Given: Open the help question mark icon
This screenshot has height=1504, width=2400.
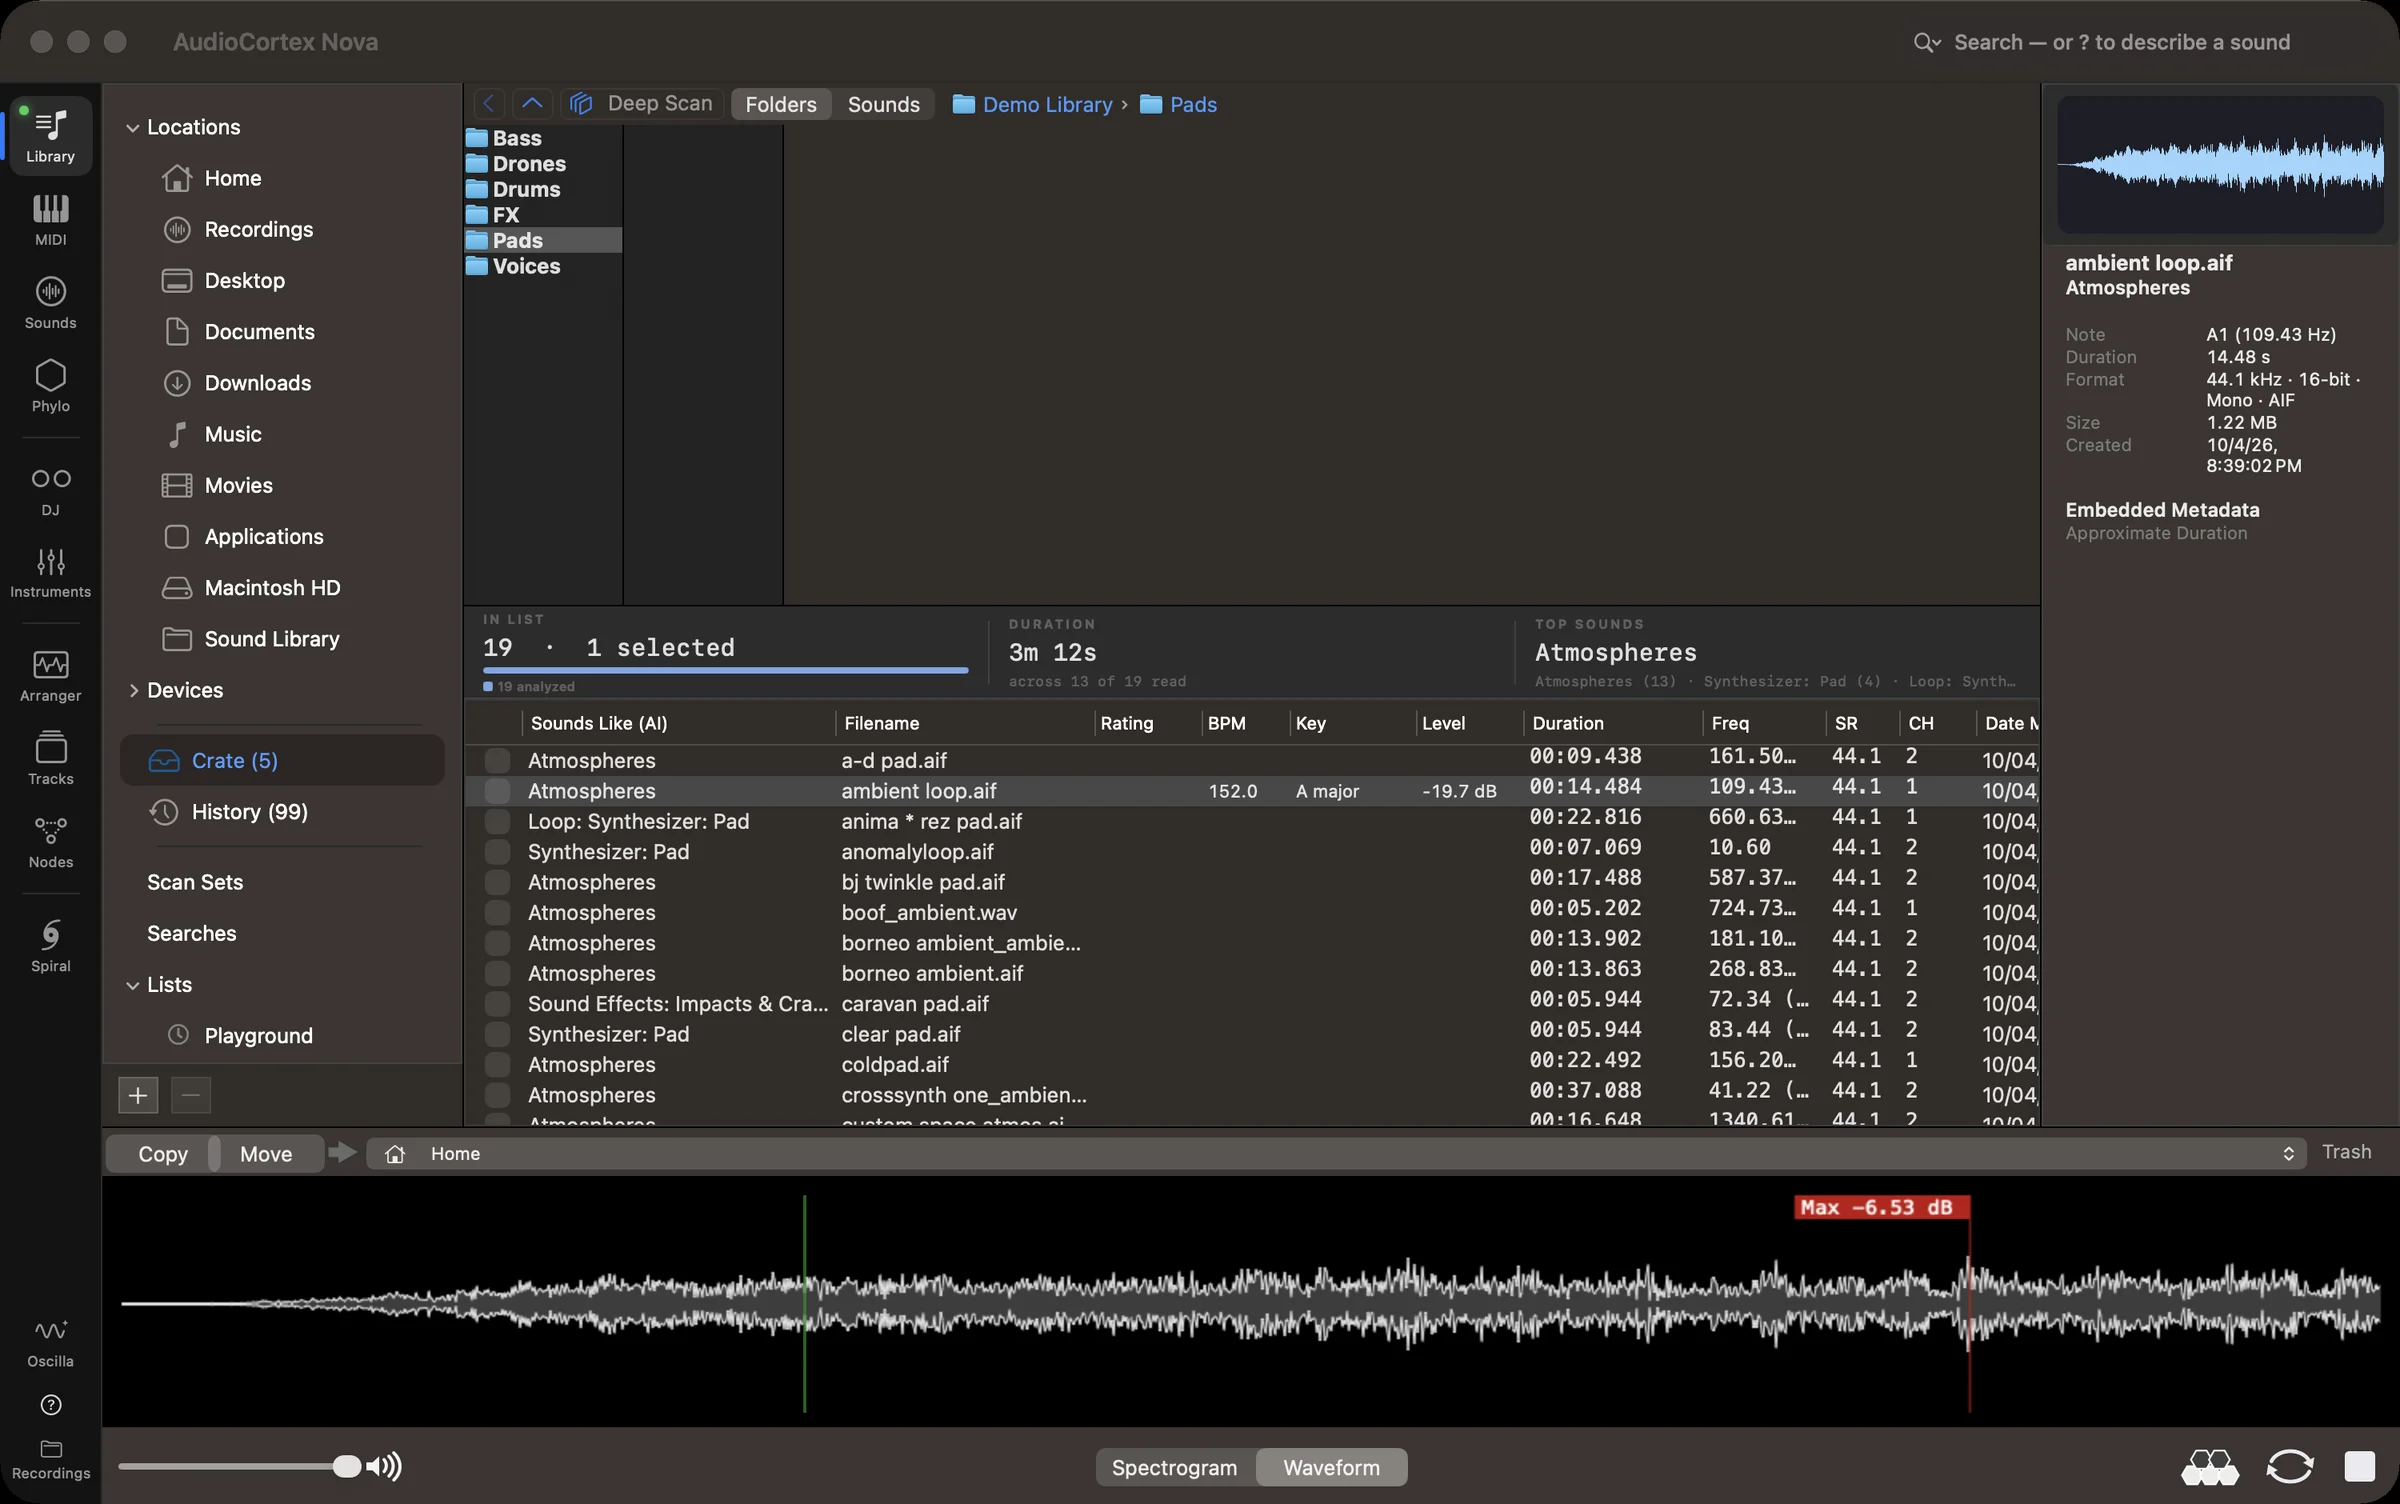Looking at the screenshot, I should (x=51, y=1405).
